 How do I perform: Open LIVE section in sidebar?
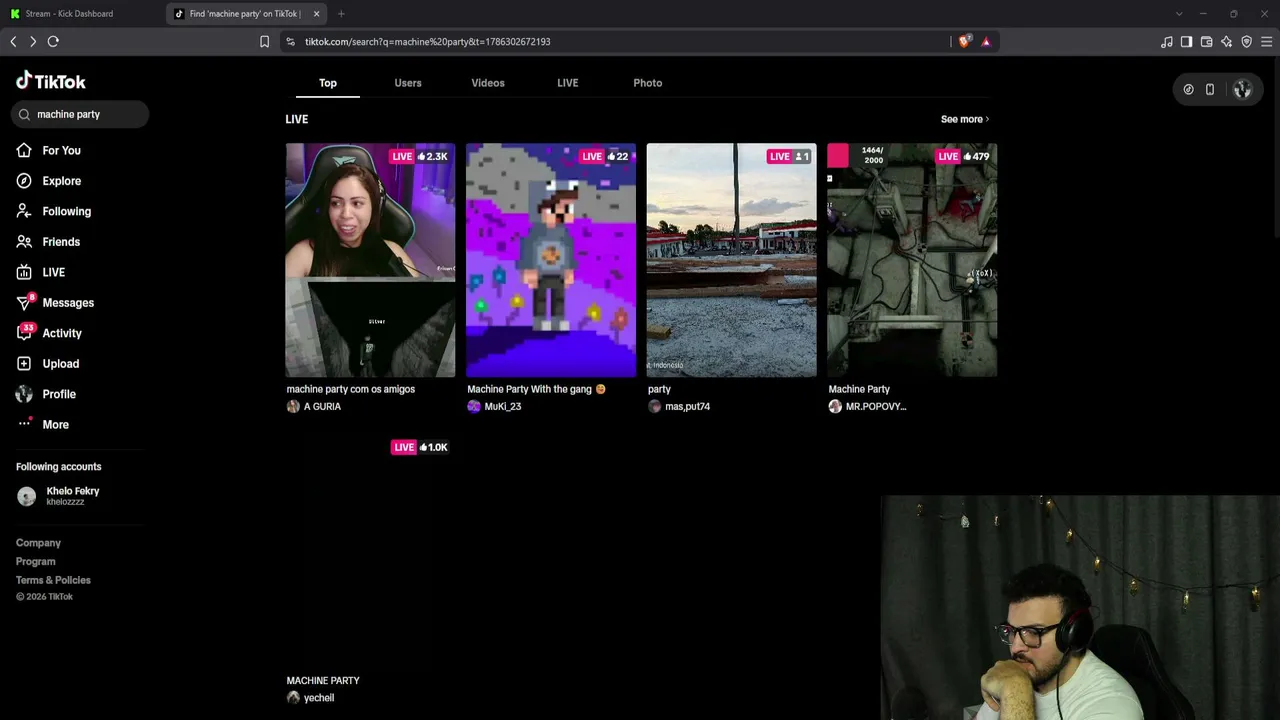[53, 272]
